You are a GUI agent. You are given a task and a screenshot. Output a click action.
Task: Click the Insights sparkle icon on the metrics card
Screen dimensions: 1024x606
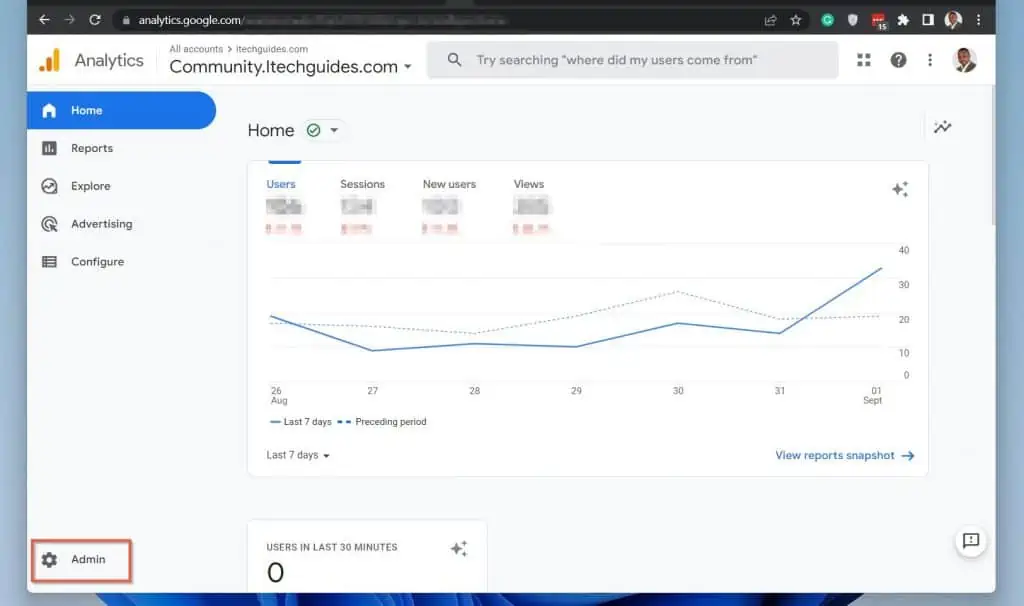[900, 188]
